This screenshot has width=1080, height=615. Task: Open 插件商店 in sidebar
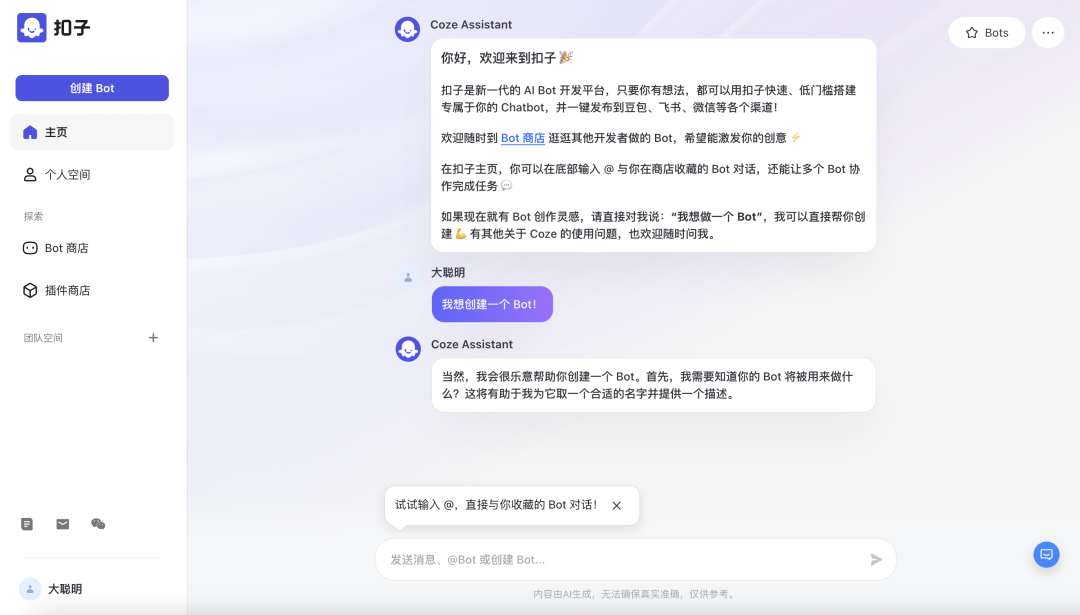(x=92, y=291)
